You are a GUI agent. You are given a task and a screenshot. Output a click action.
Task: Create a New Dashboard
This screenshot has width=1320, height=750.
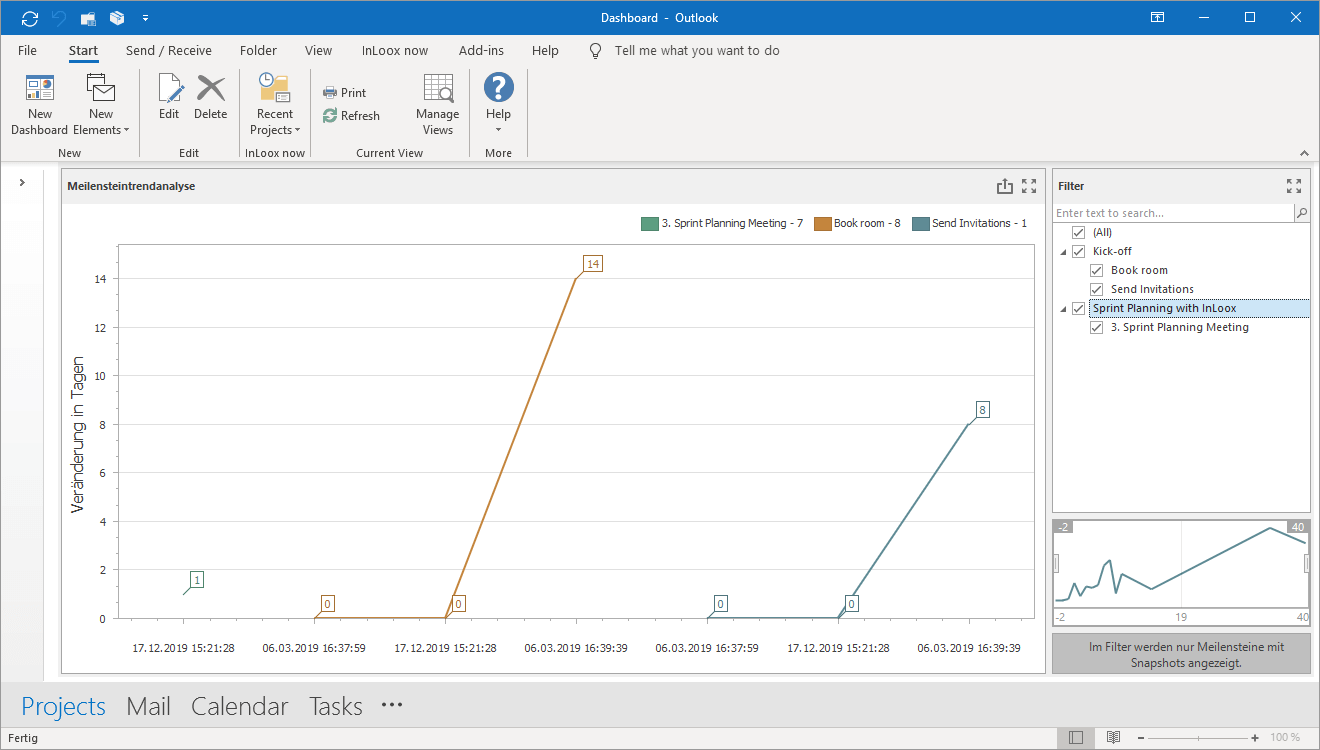[x=40, y=105]
